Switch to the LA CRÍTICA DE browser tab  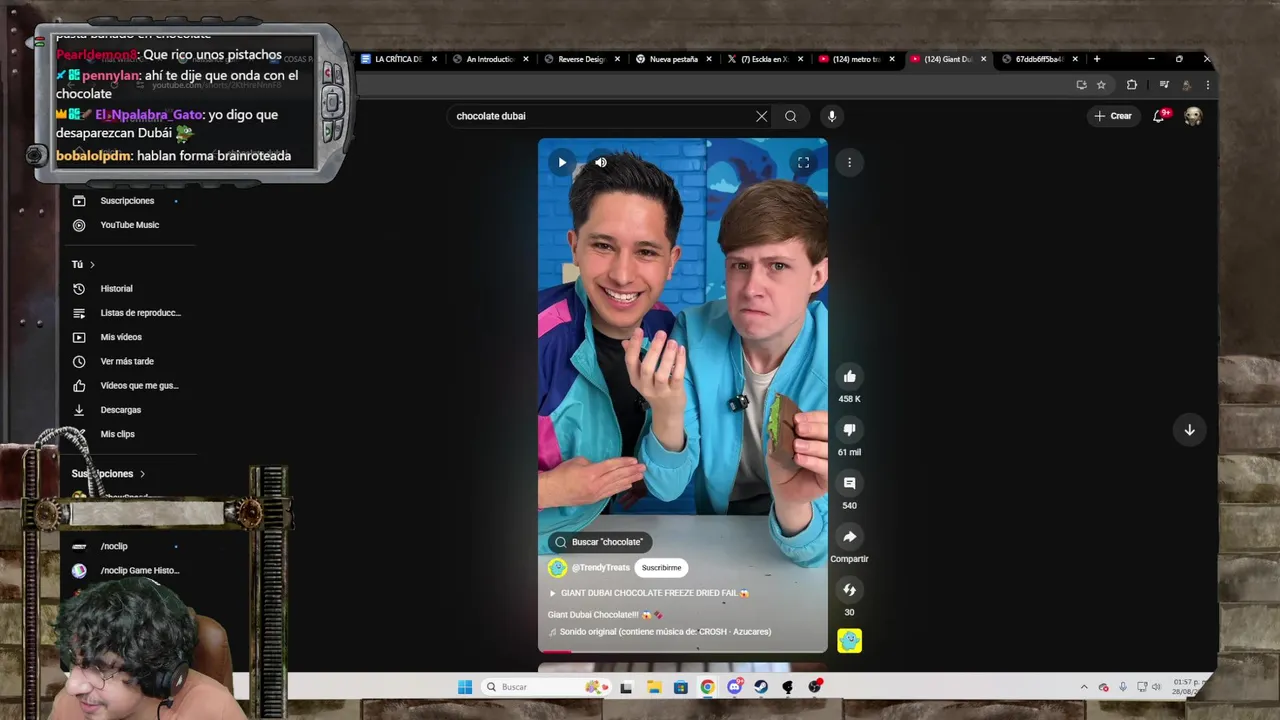398,59
